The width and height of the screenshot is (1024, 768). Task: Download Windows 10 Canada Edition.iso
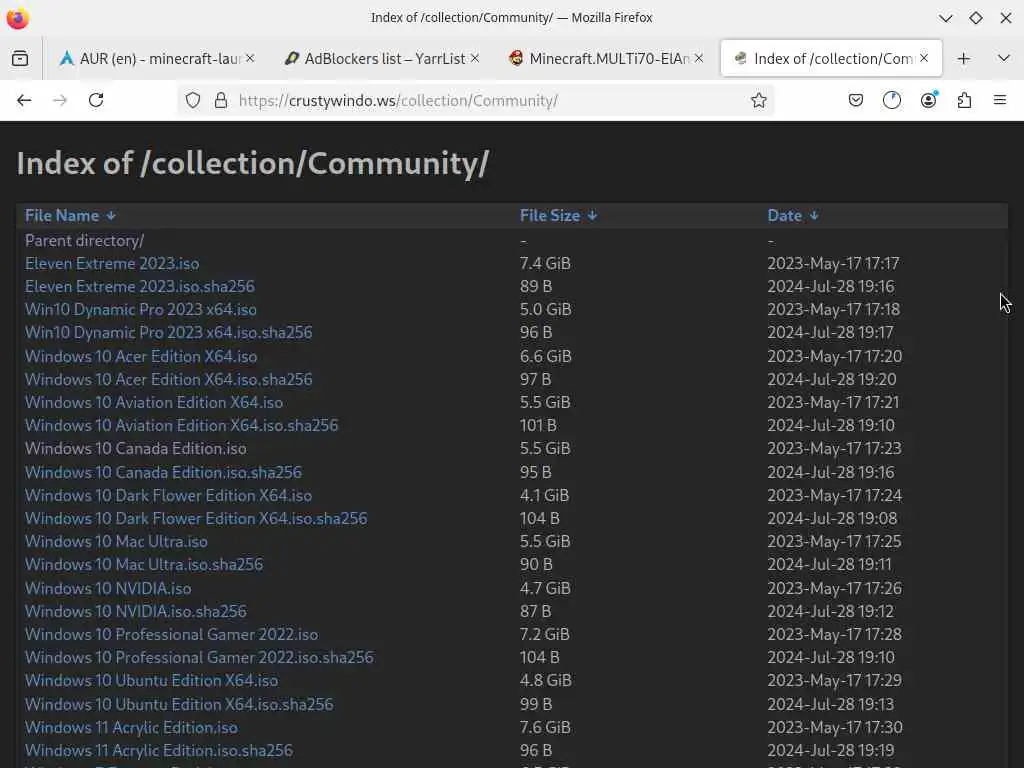coord(136,449)
